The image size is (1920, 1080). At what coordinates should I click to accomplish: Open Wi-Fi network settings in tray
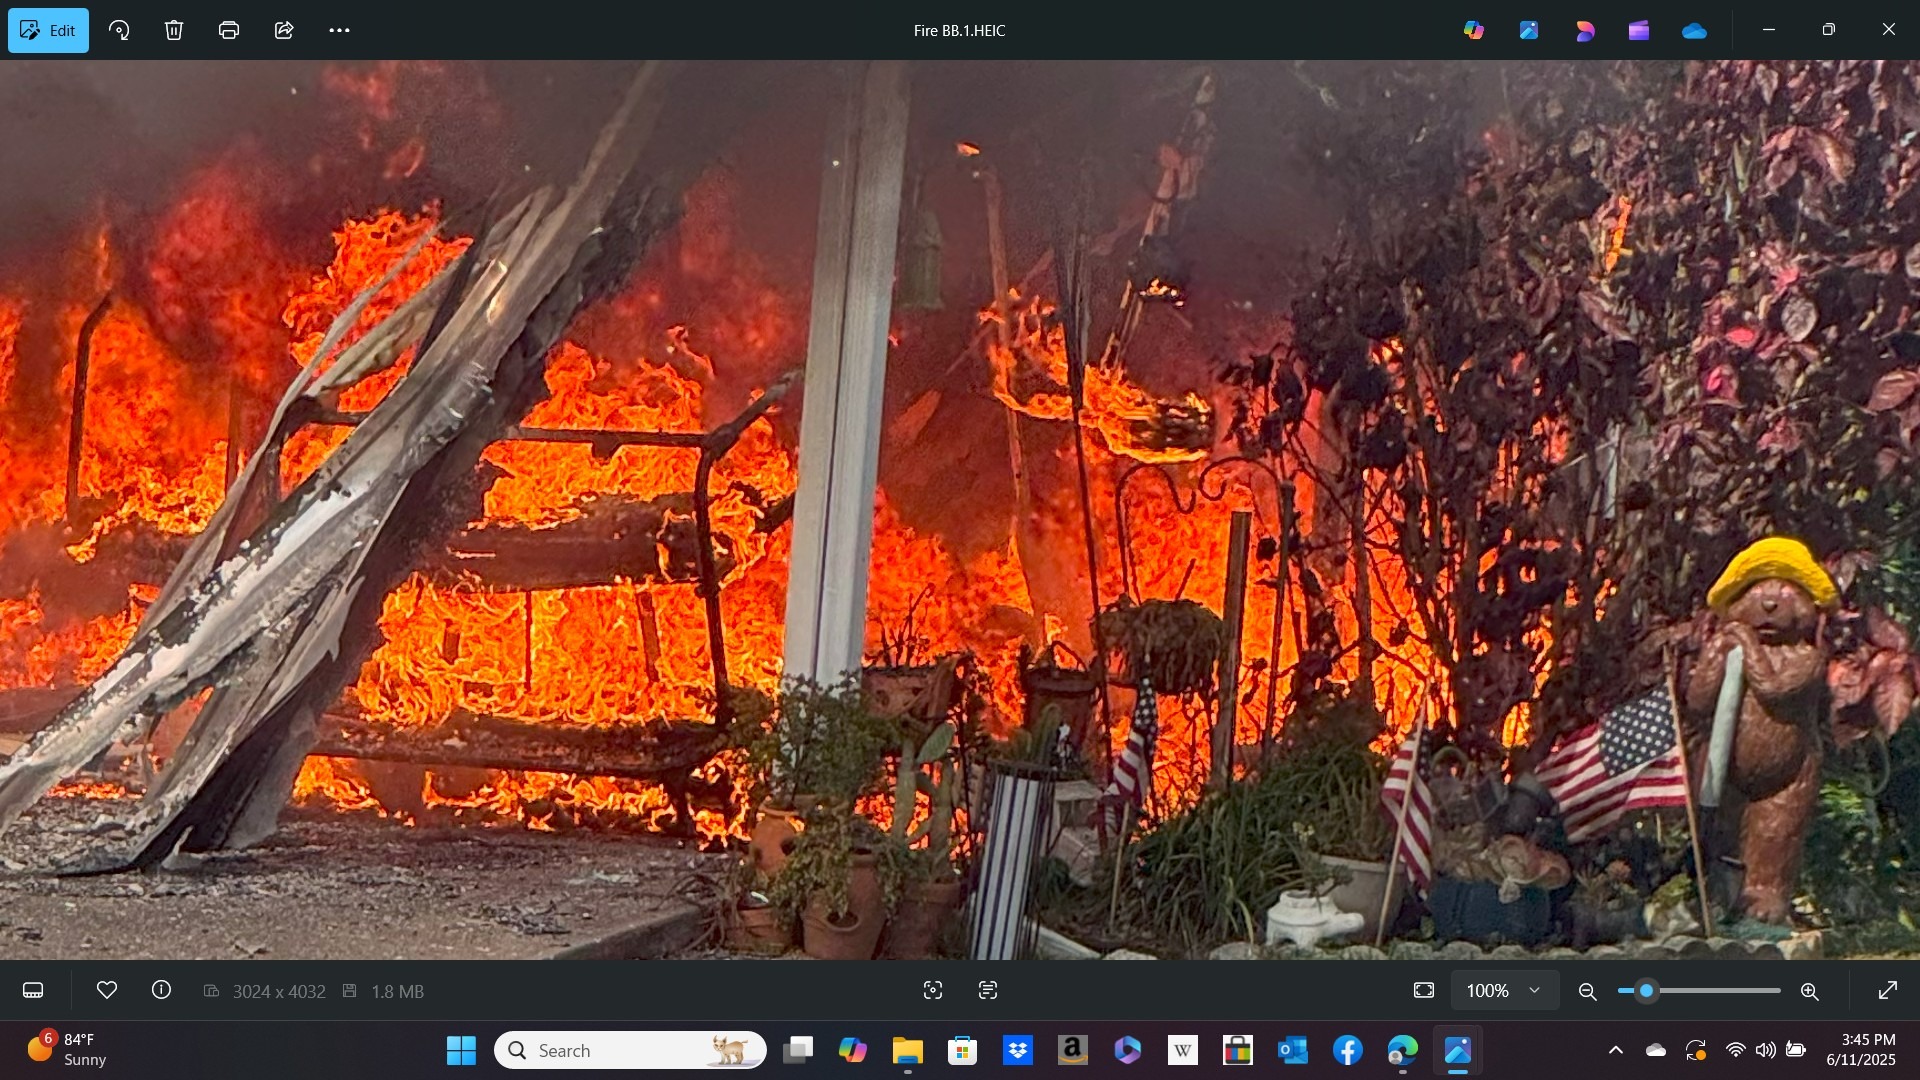click(x=1736, y=1050)
